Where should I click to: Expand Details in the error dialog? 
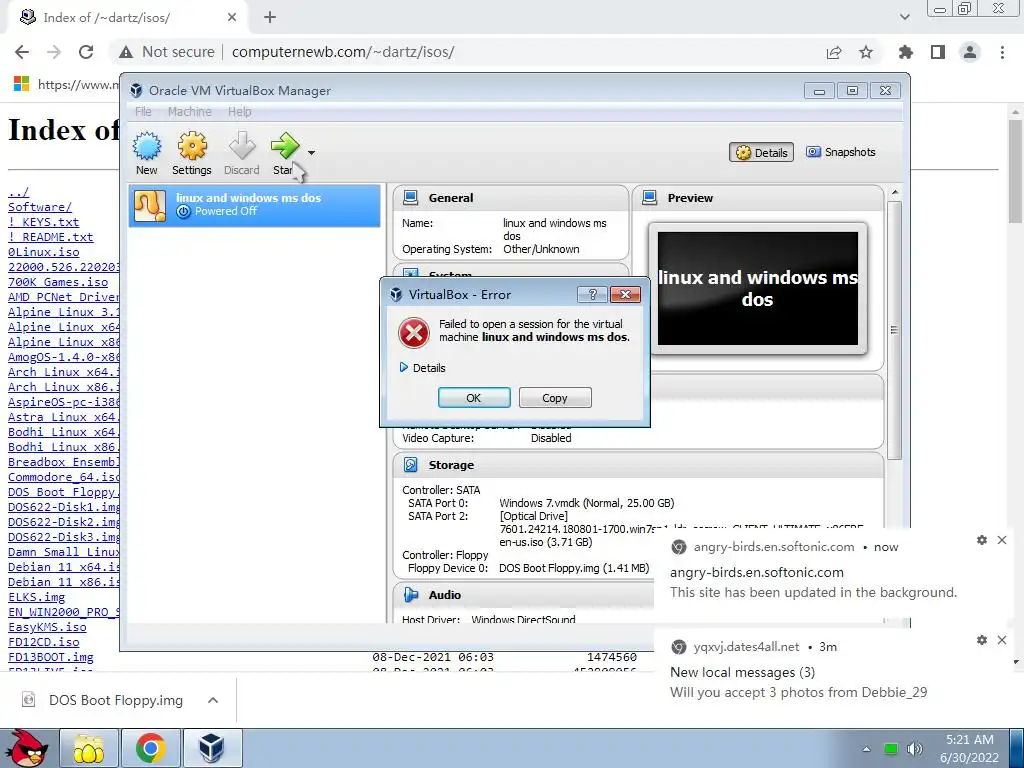(423, 368)
